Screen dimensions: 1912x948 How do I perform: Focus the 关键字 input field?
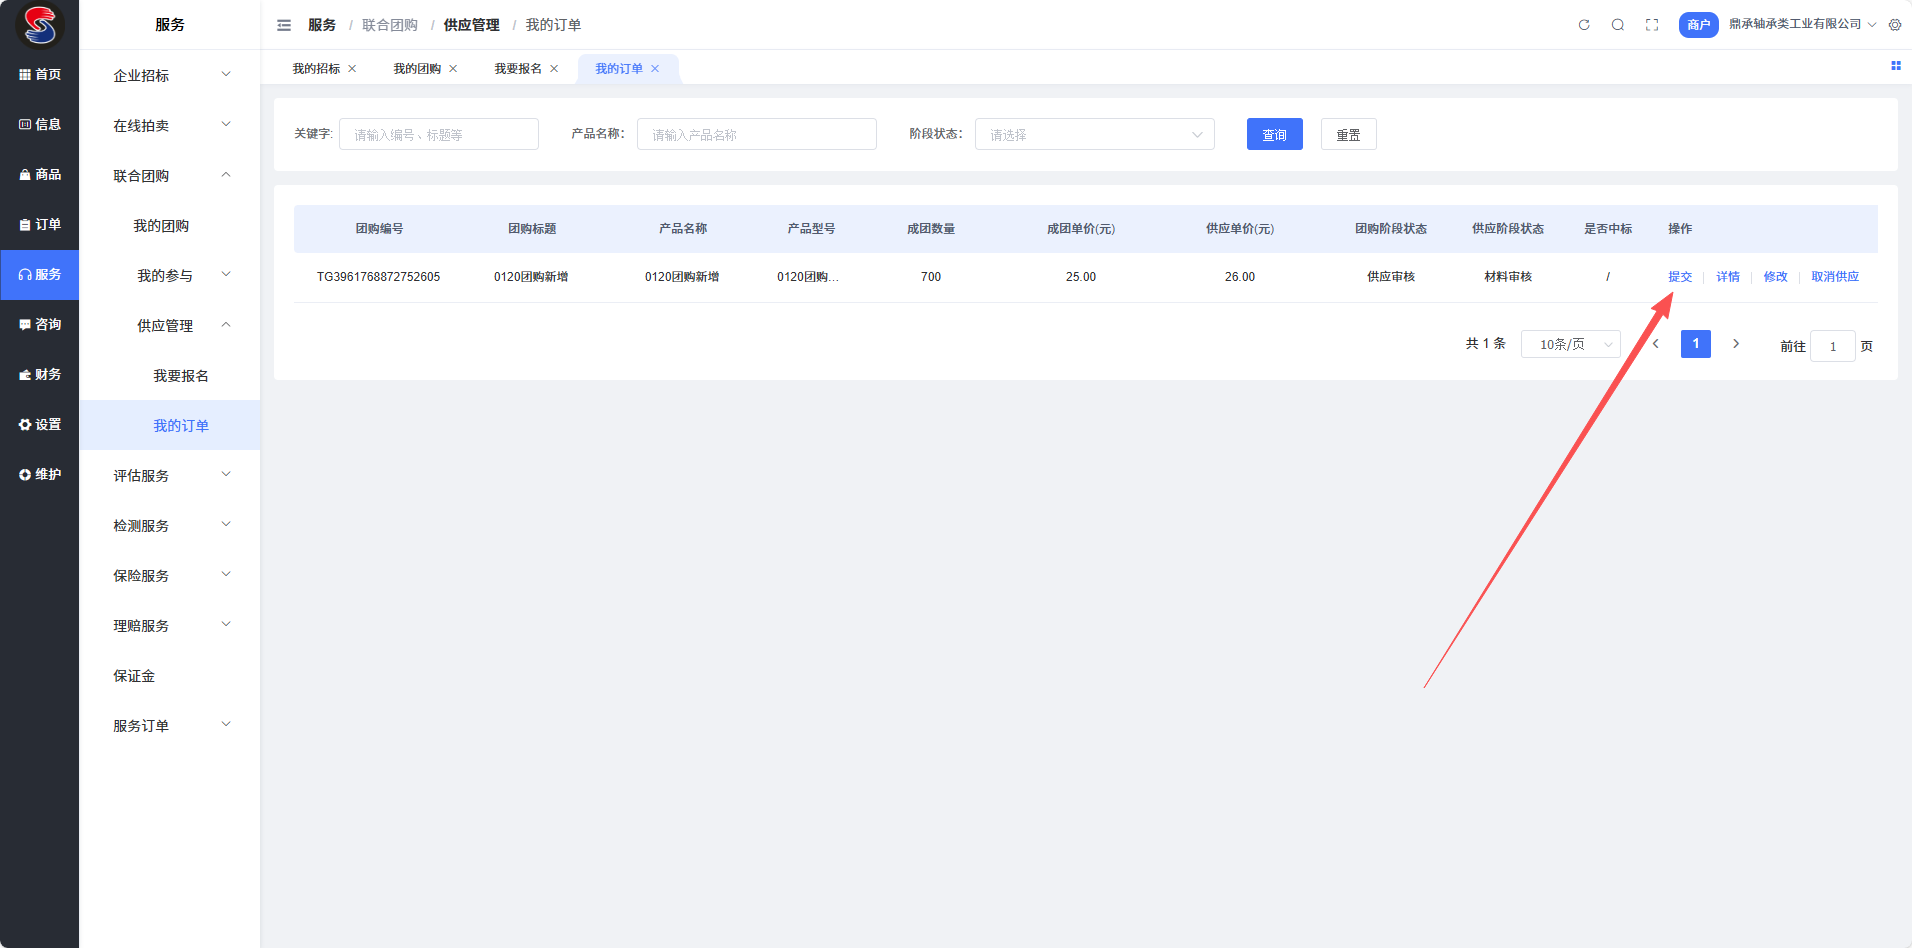[x=438, y=135]
